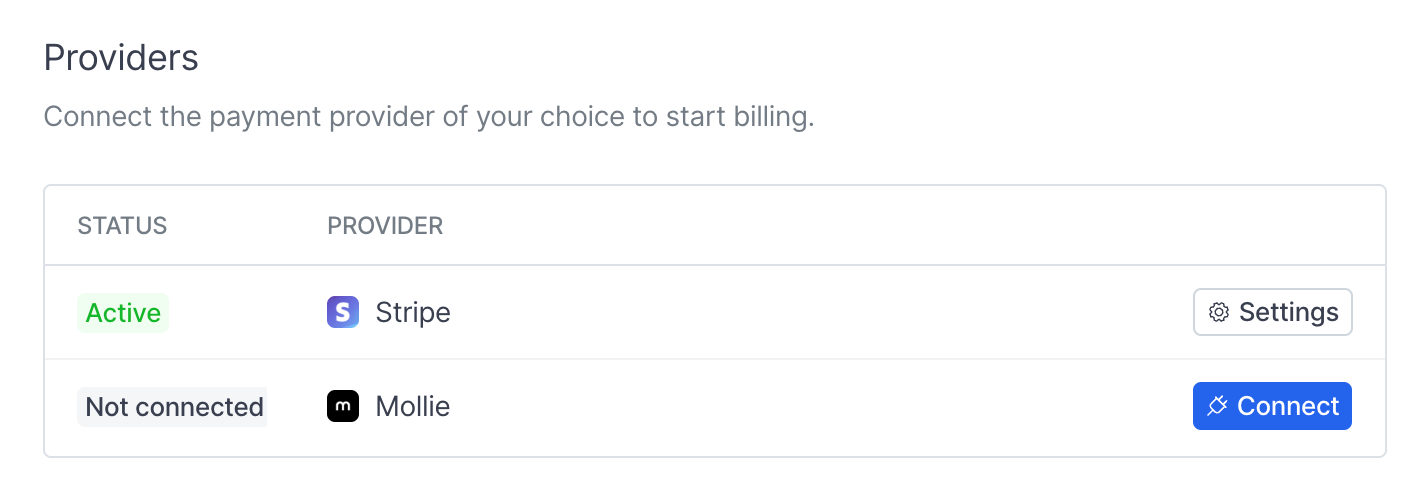Click the Stripe provider name

413,313
